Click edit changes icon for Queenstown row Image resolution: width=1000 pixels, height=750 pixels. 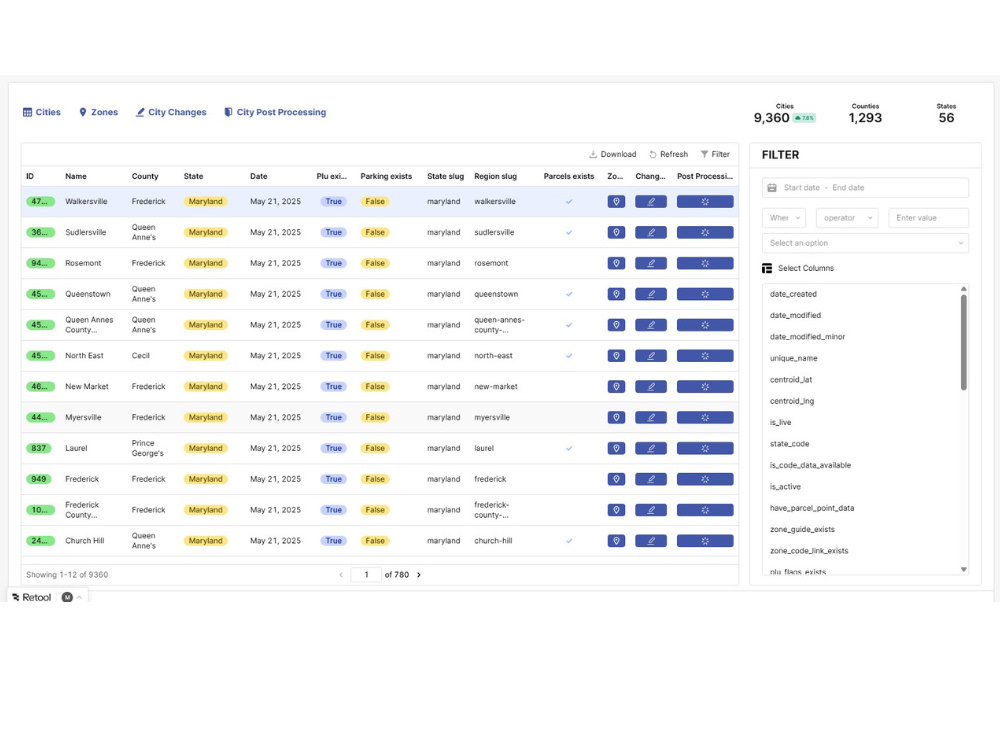pyautogui.click(x=651, y=294)
